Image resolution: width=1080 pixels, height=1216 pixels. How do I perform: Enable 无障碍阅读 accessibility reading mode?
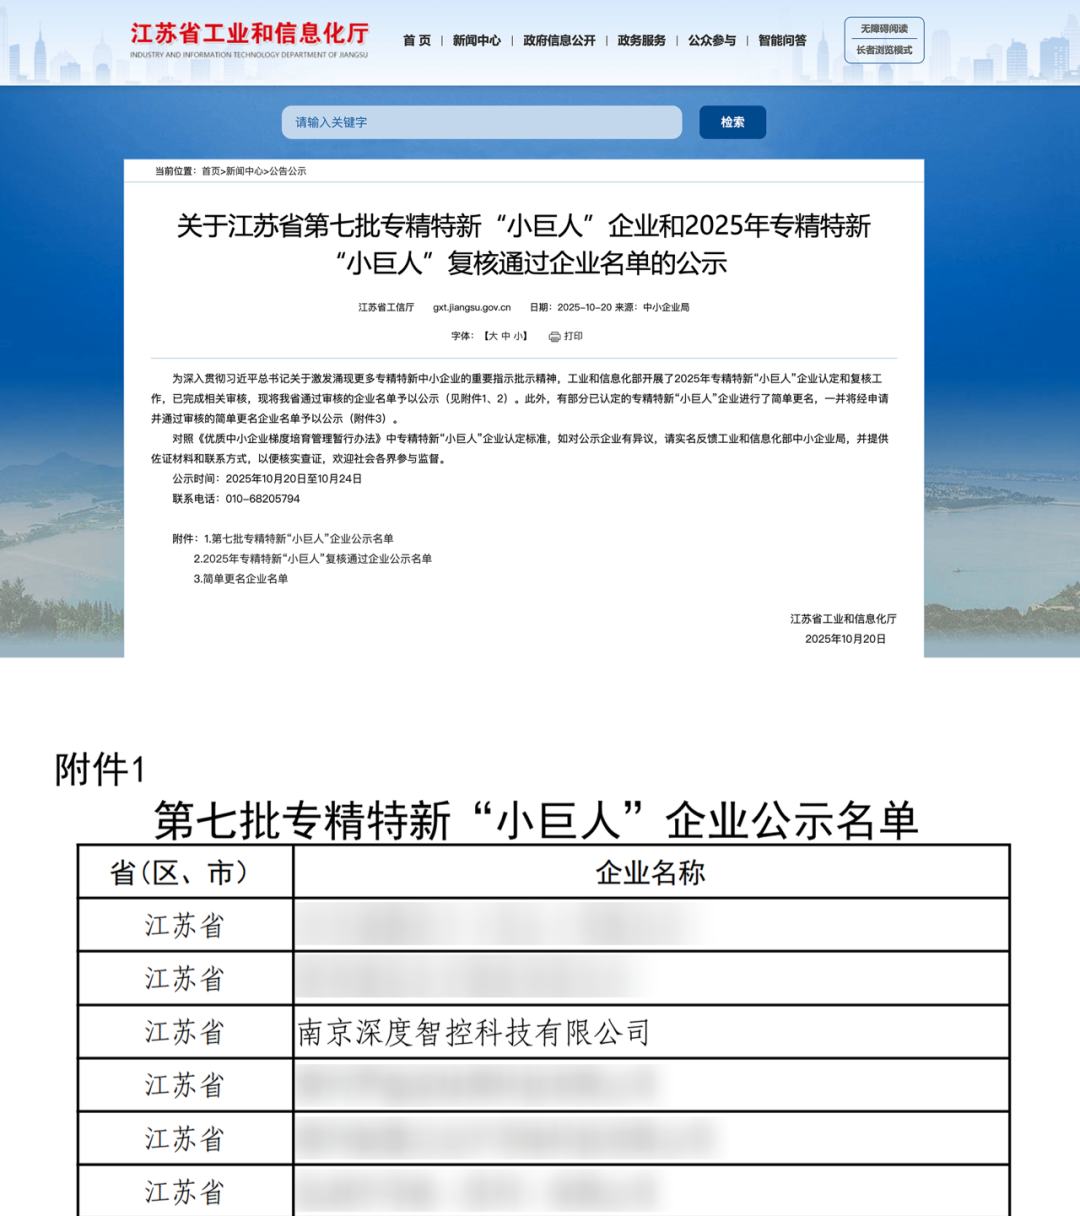(x=884, y=28)
